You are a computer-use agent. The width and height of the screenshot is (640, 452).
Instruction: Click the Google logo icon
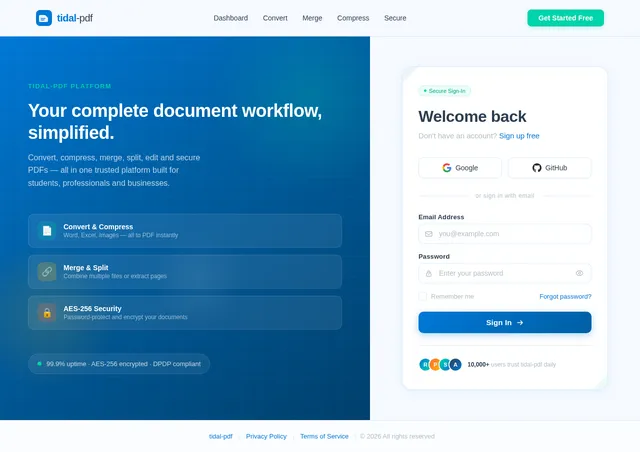tap(447, 168)
